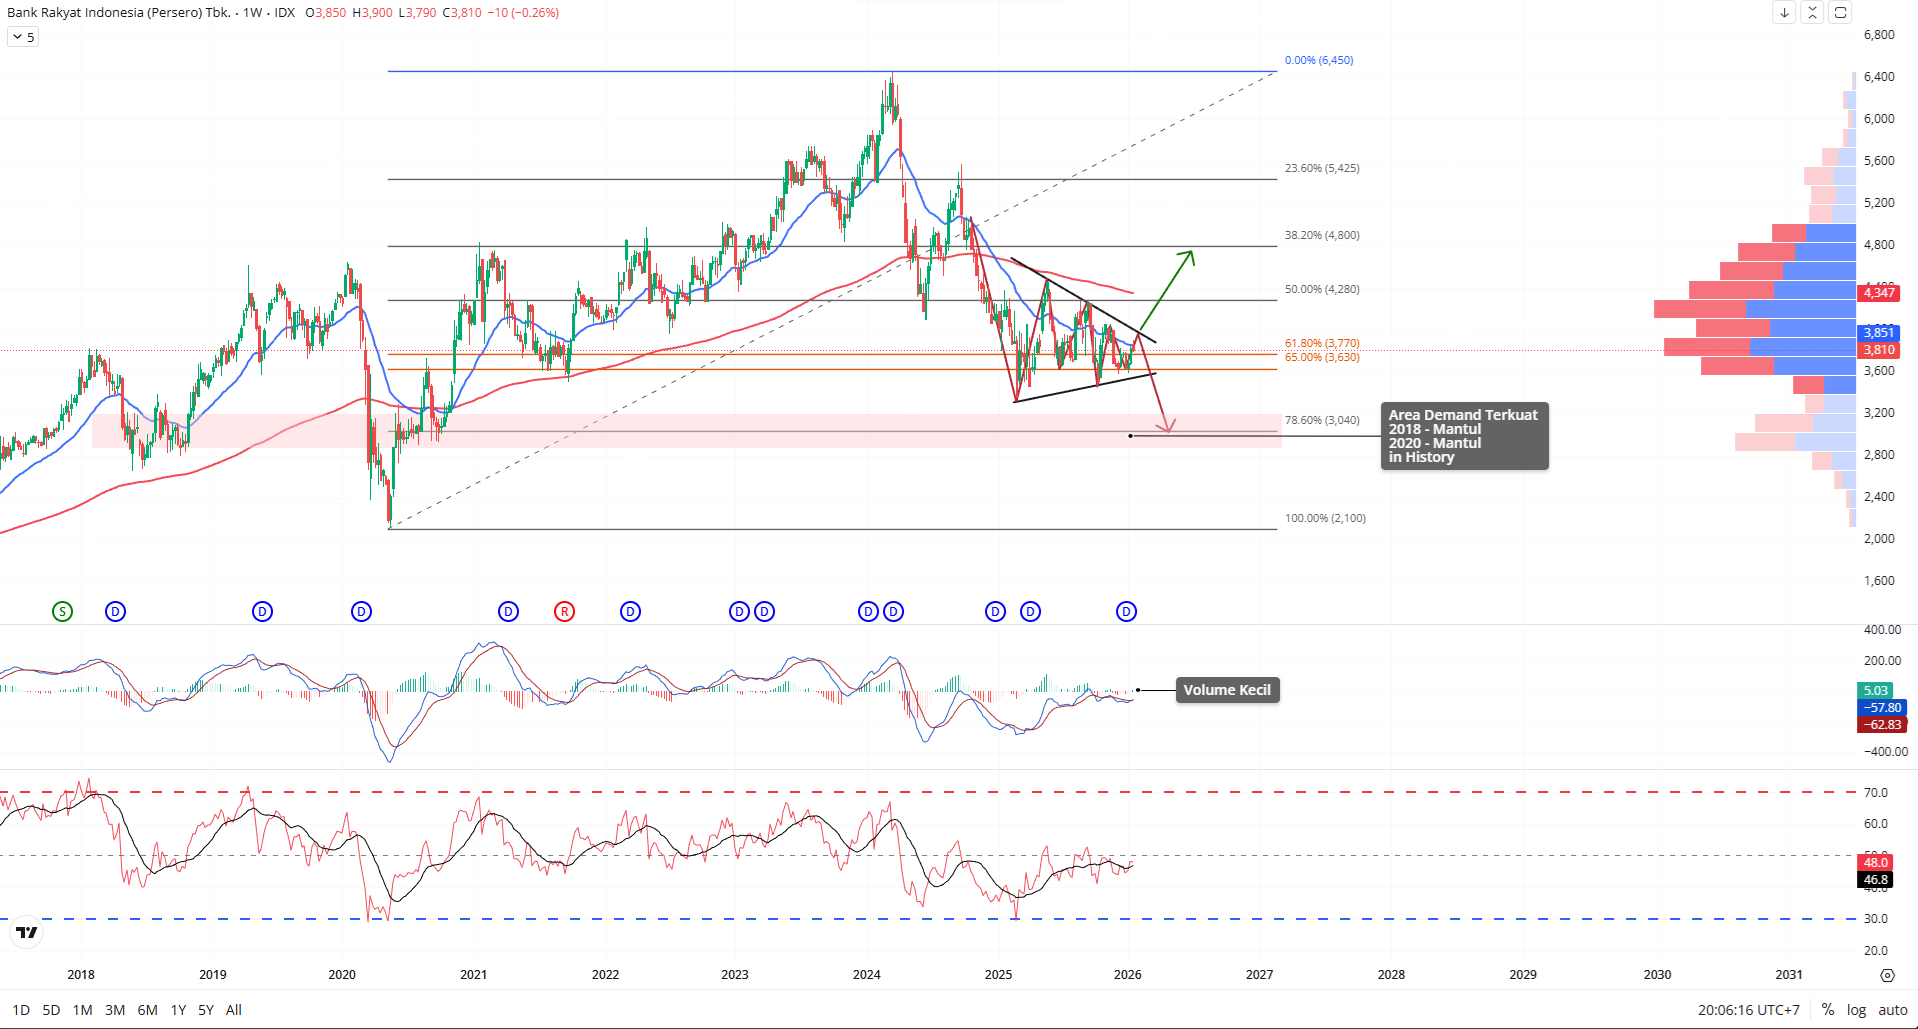The image size is (1918, 1029).
Task: Click the green S split marker
Action: (62, 611)
